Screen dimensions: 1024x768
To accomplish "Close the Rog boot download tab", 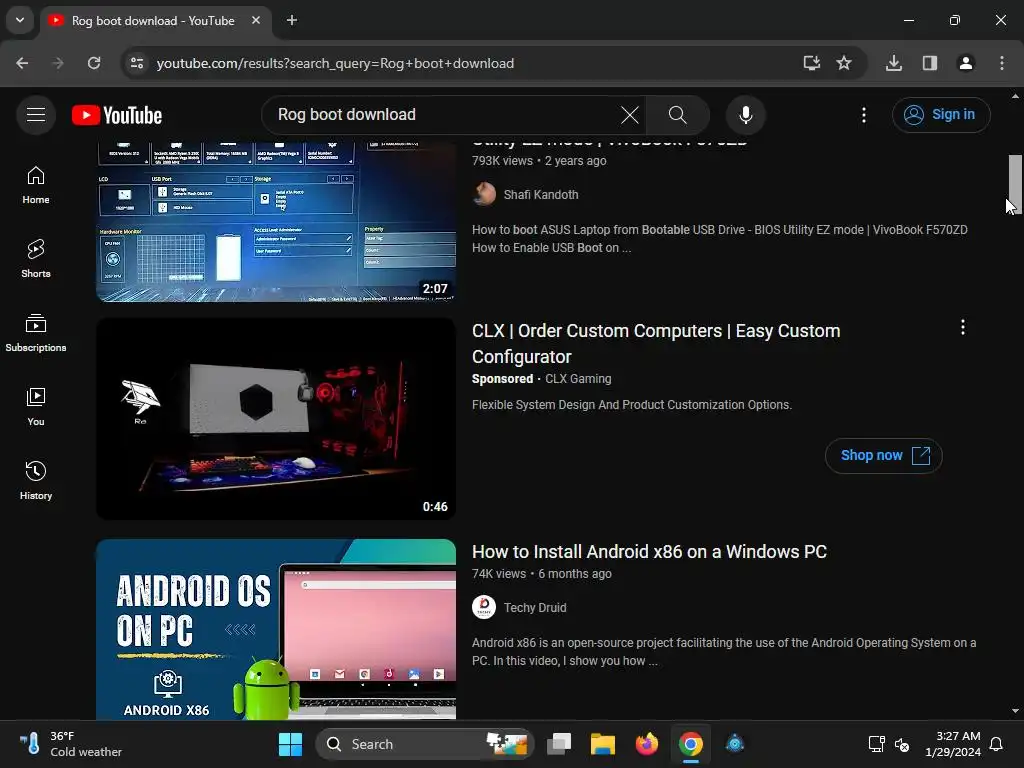I will tap(256, 20).
